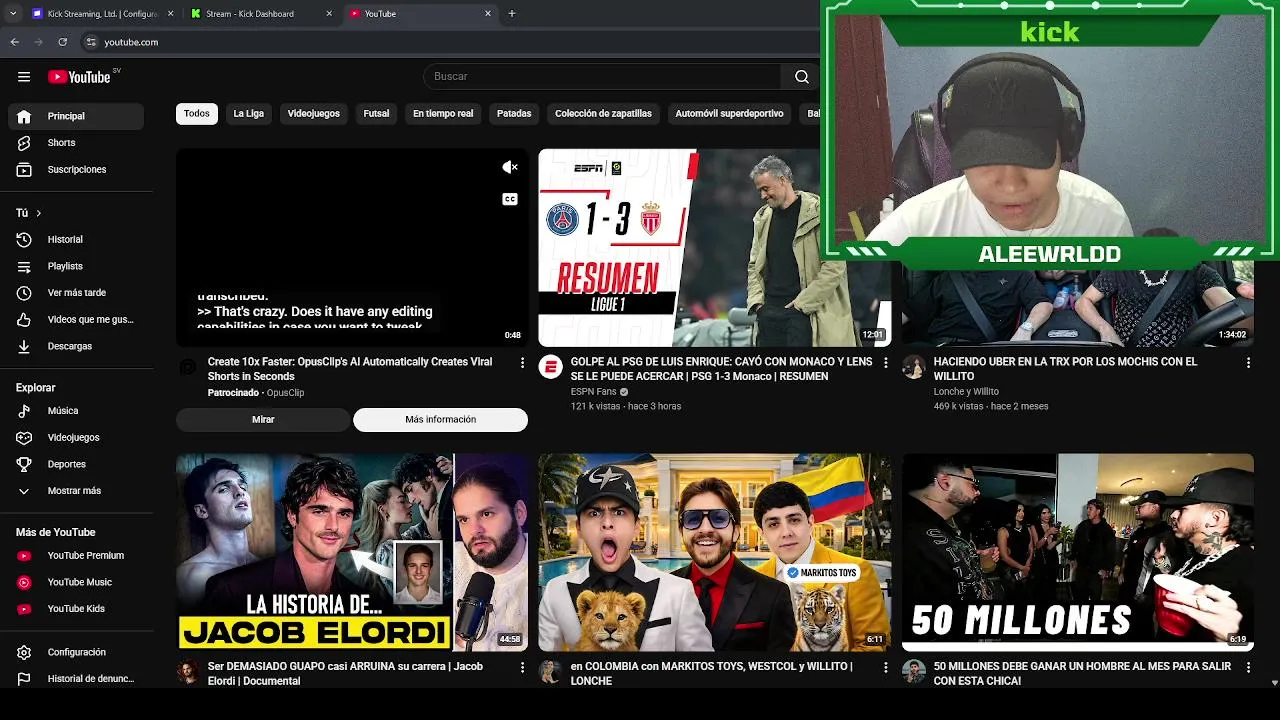Open YouTube Premium in the sidebar
1280x720 pixels.
(x=76, y=556)
